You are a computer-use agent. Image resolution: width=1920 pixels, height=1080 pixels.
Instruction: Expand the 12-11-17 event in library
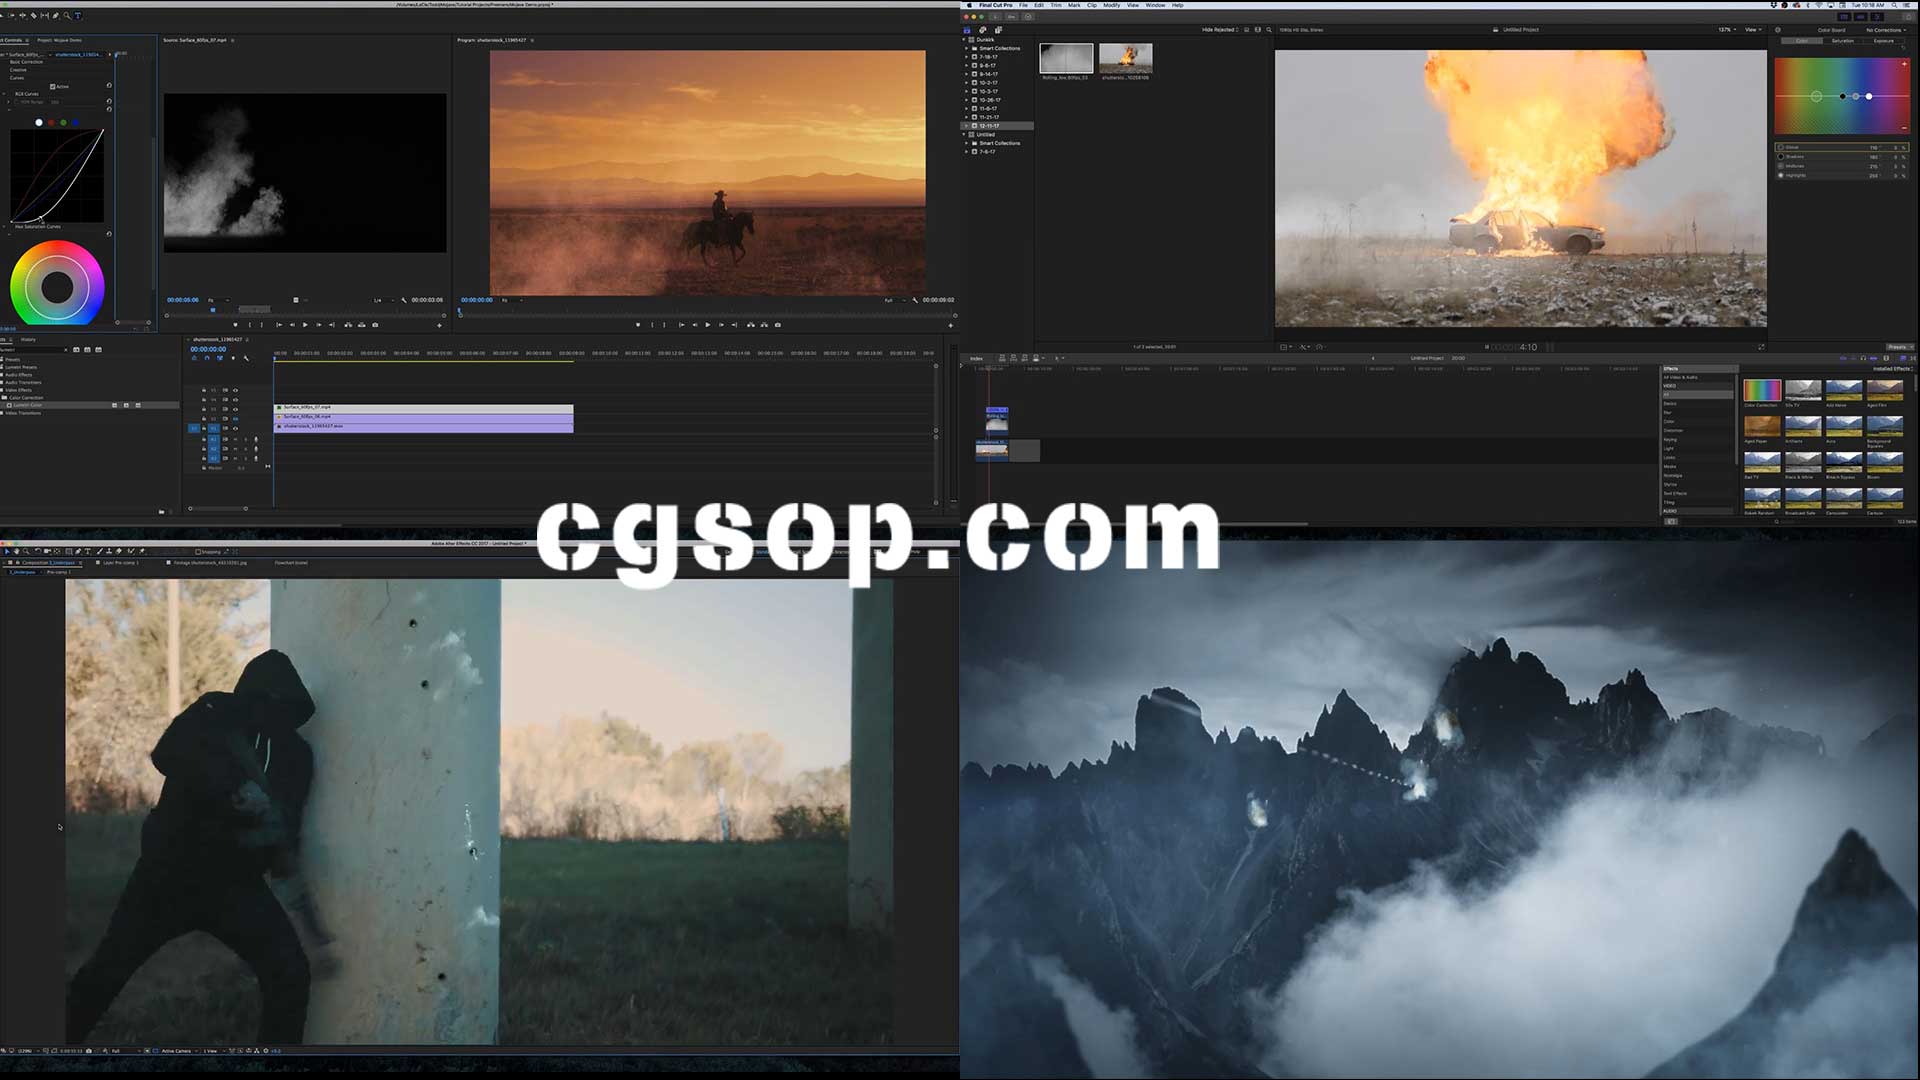[966, 126]
